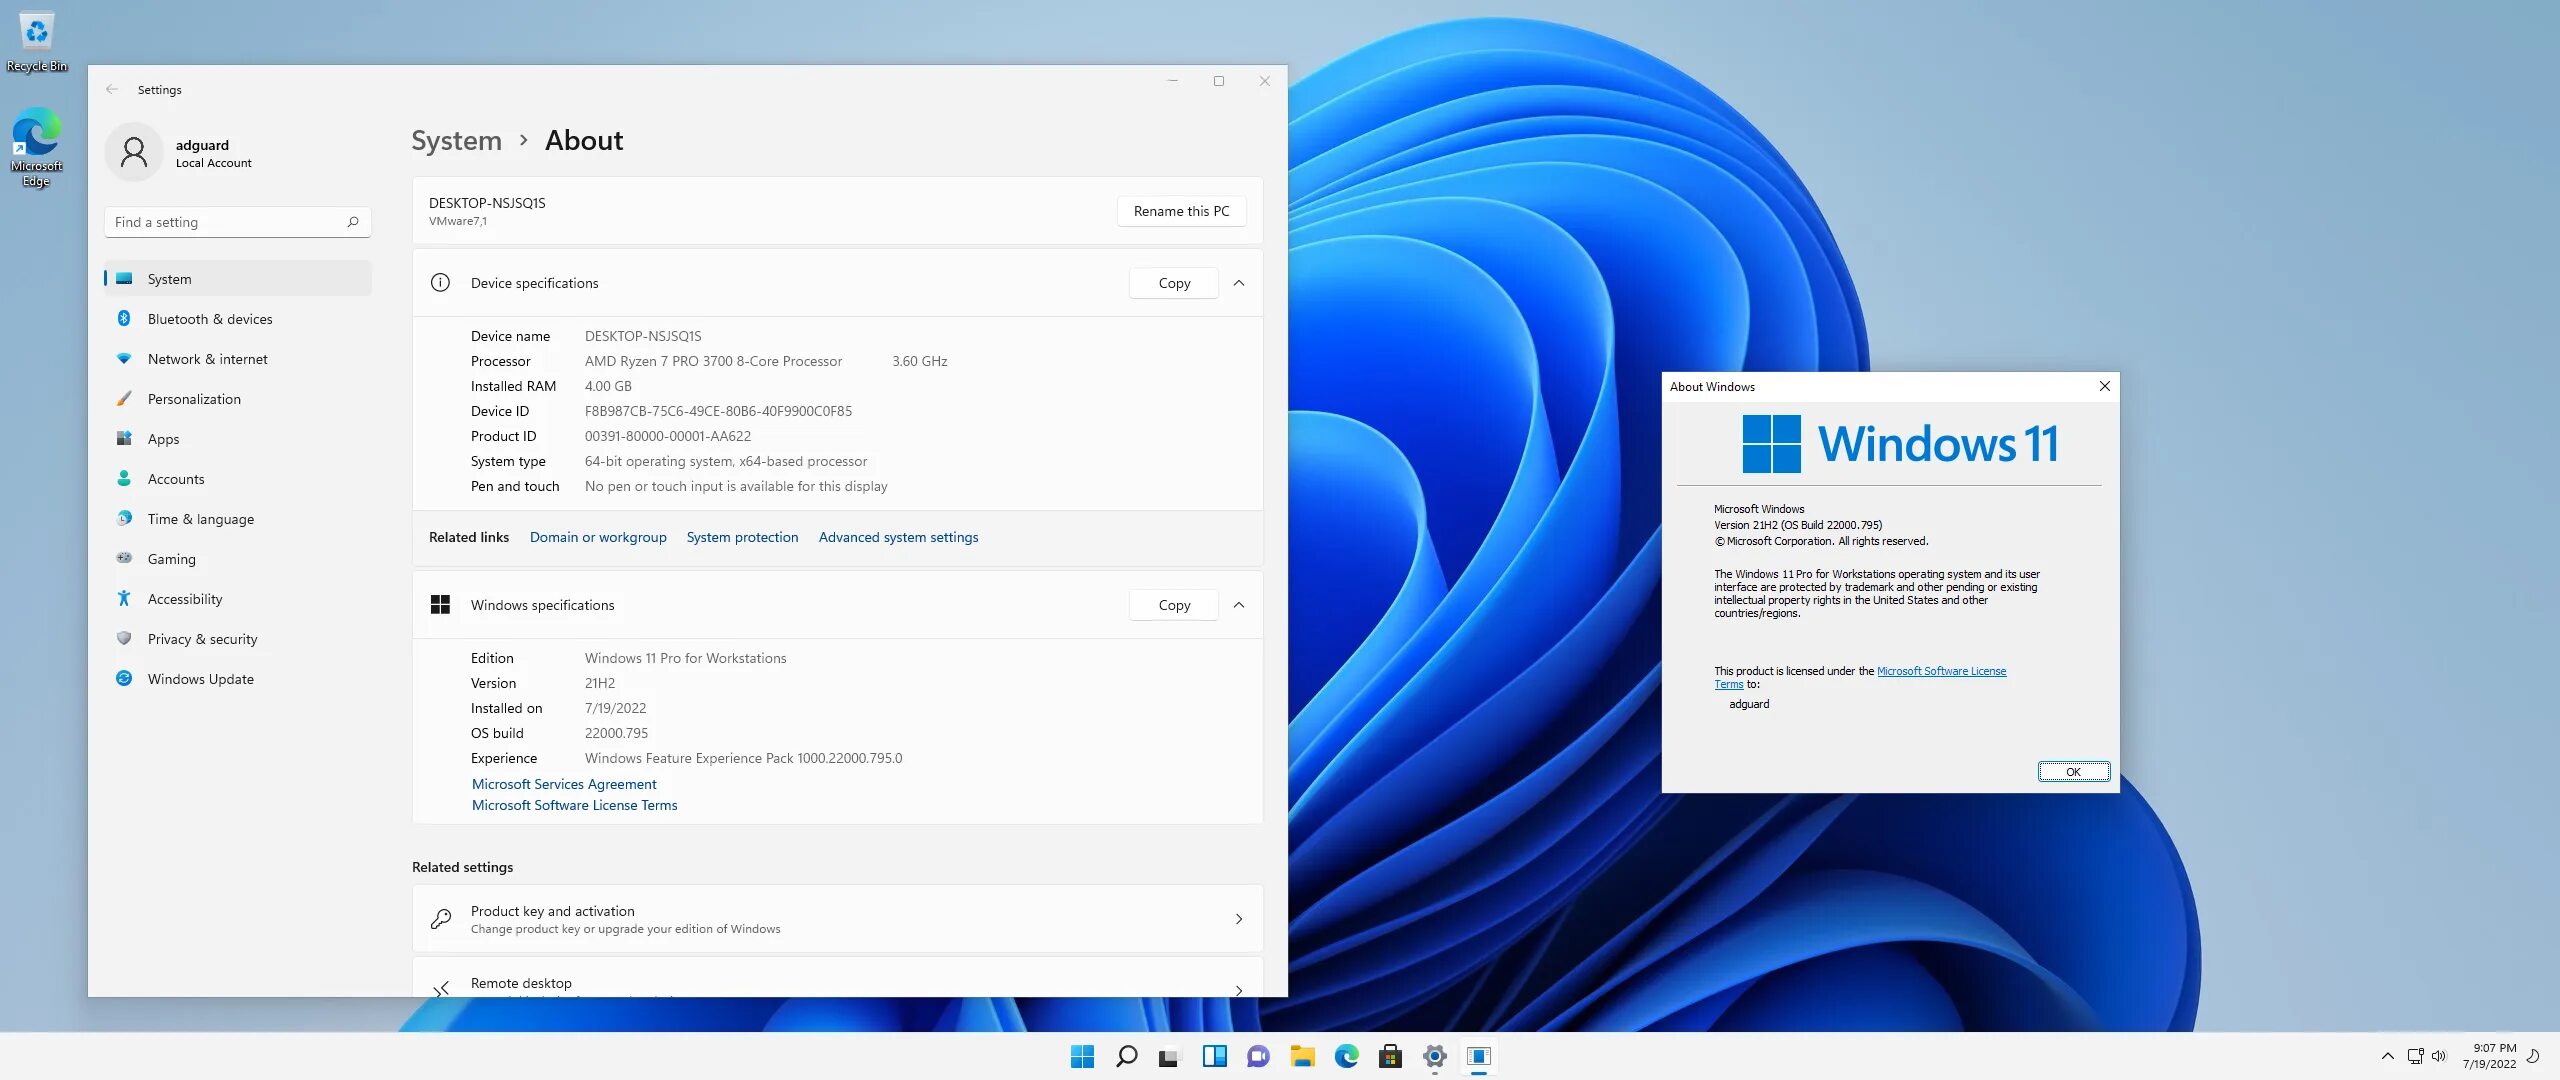
Task: Click the search magnifier in Find a setting
Action: tap(353, 222)
